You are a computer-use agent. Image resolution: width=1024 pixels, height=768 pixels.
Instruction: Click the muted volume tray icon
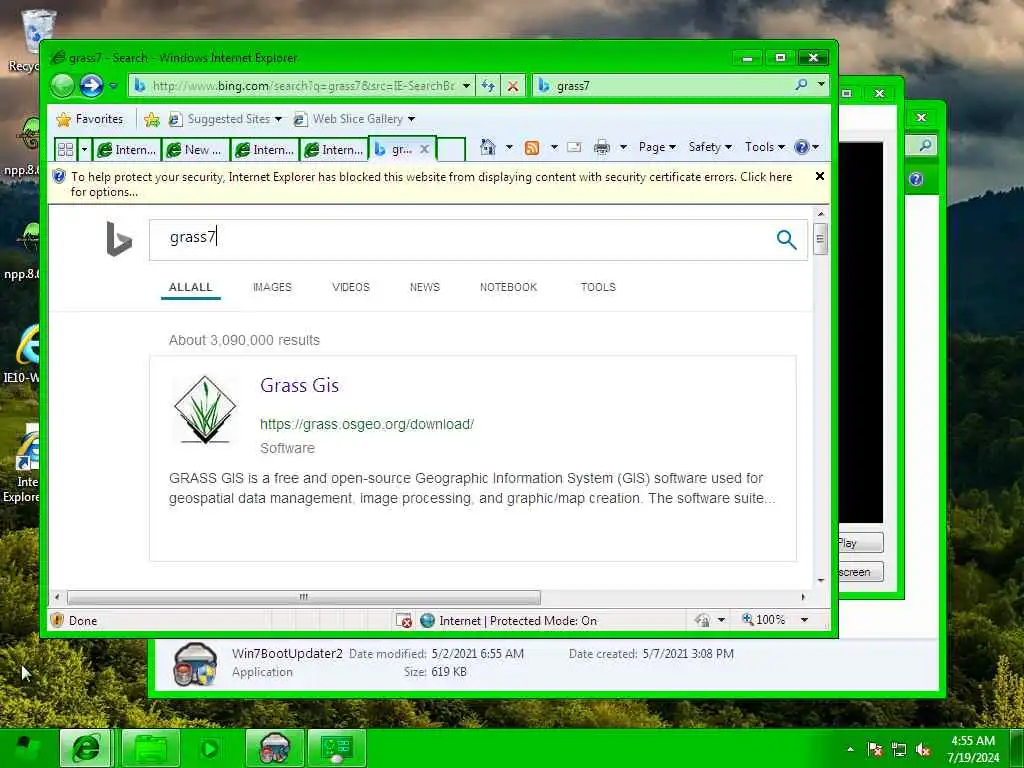pyautogui.click(x=923, y=750)
